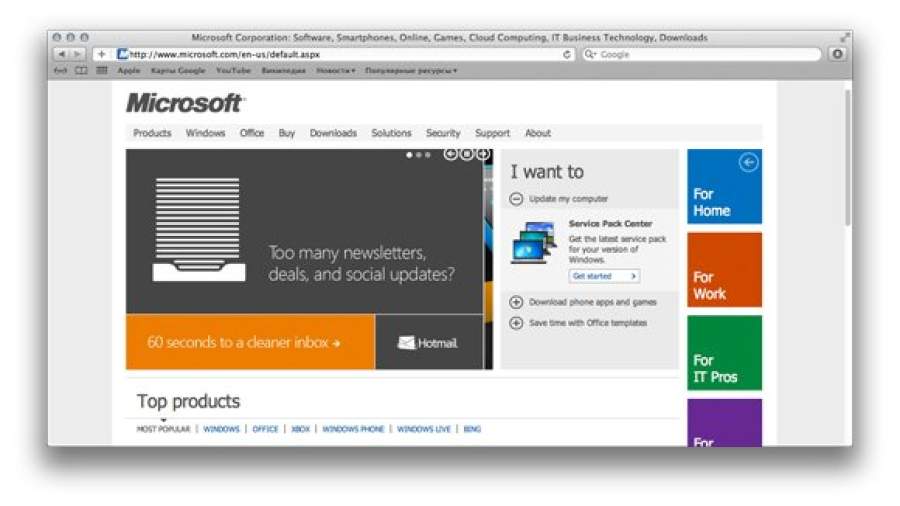900x506 pixels.
Task: Open the For IT Pros tile
Action: click(x=724, y=353)
